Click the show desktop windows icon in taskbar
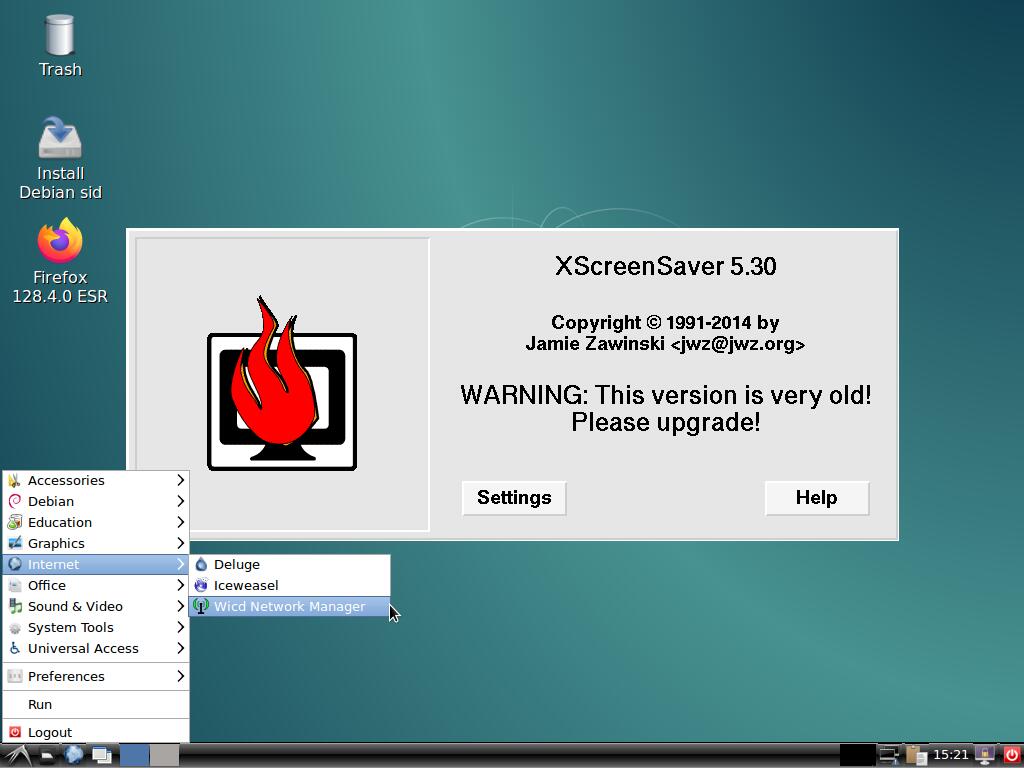Image resolution: width=1024 pixels, height=768 pixels. tap(102, 756)
